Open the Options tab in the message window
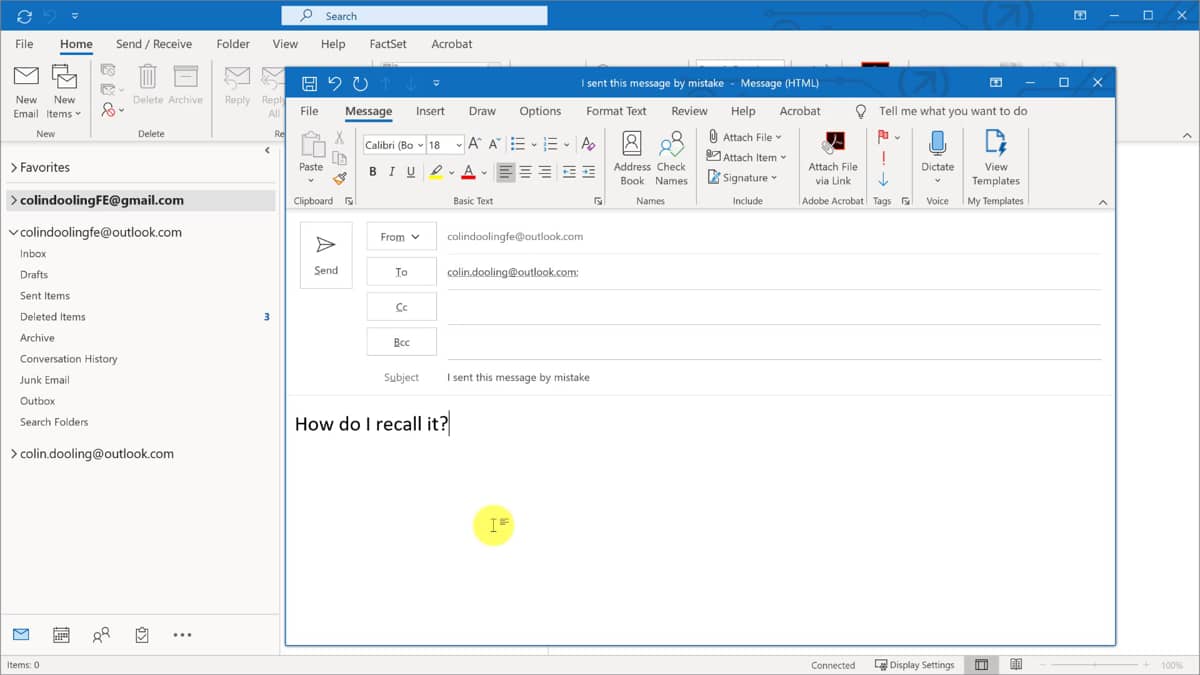The width and height of the screenshot is (1200, 675). coord(540,111)
